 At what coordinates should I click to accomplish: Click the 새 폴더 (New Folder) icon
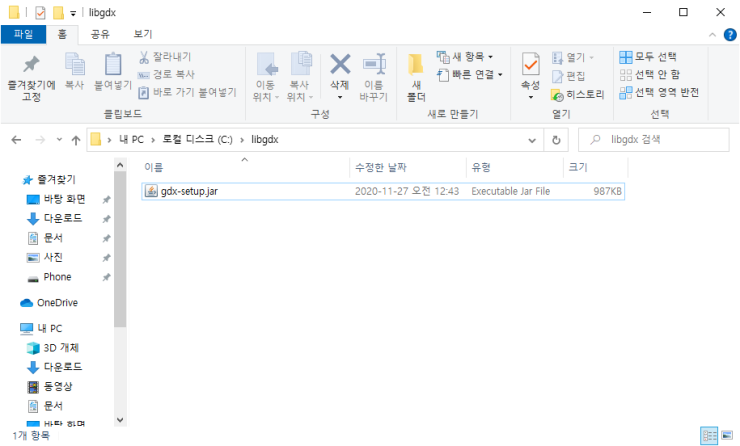416,75
